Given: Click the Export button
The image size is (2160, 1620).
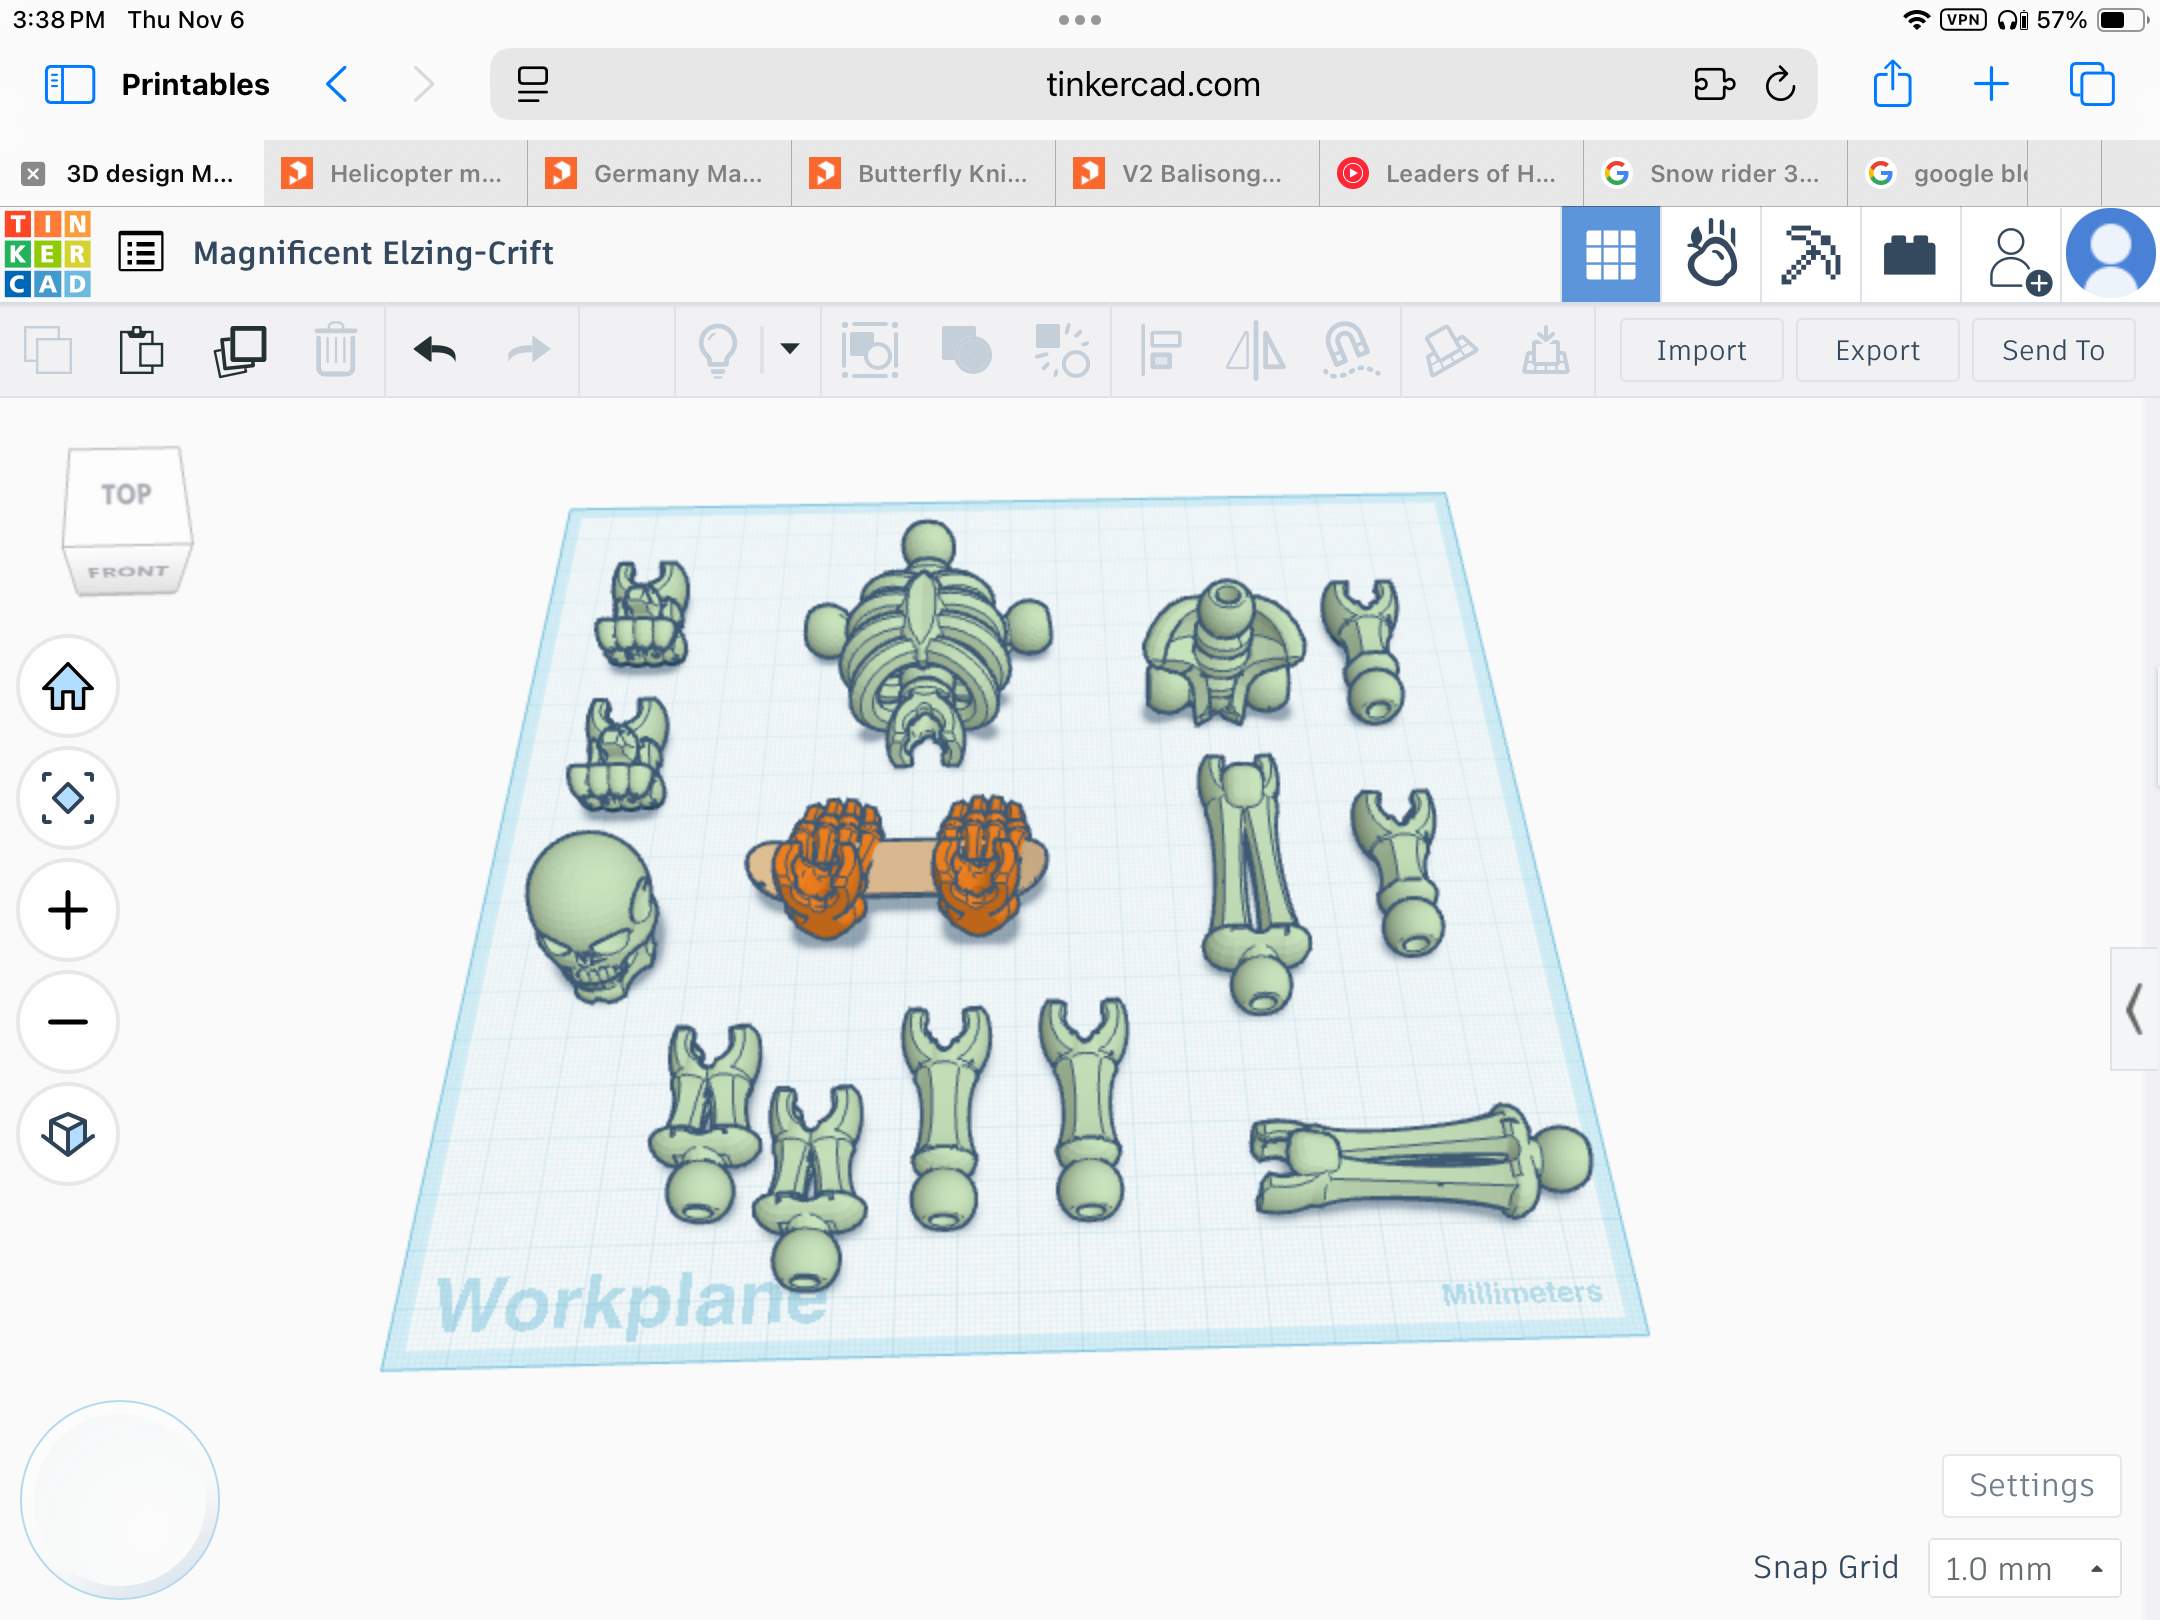Looking at the screenshot, I should tap(1877, 350).
